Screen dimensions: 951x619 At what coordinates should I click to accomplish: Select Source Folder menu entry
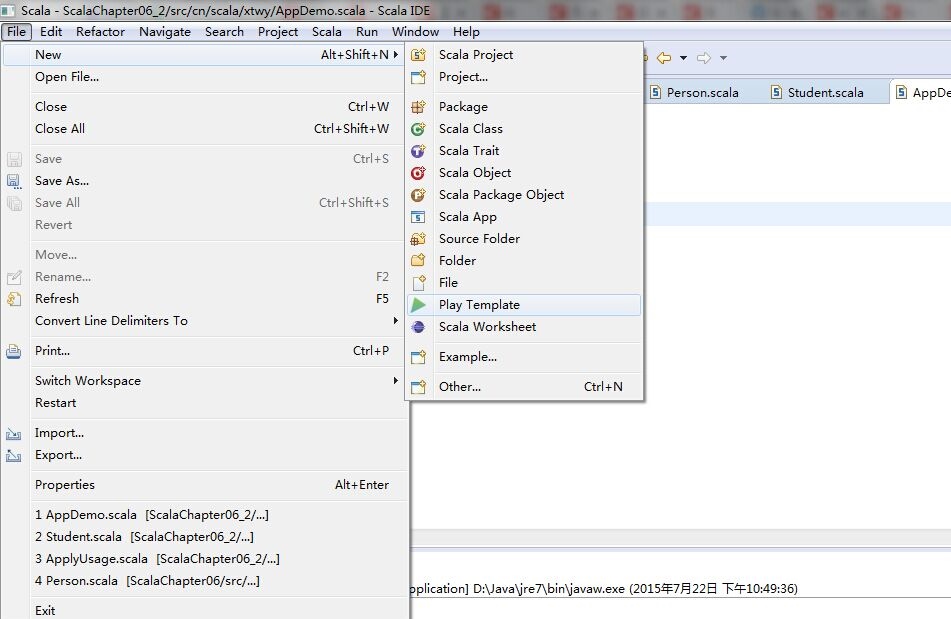524,239
